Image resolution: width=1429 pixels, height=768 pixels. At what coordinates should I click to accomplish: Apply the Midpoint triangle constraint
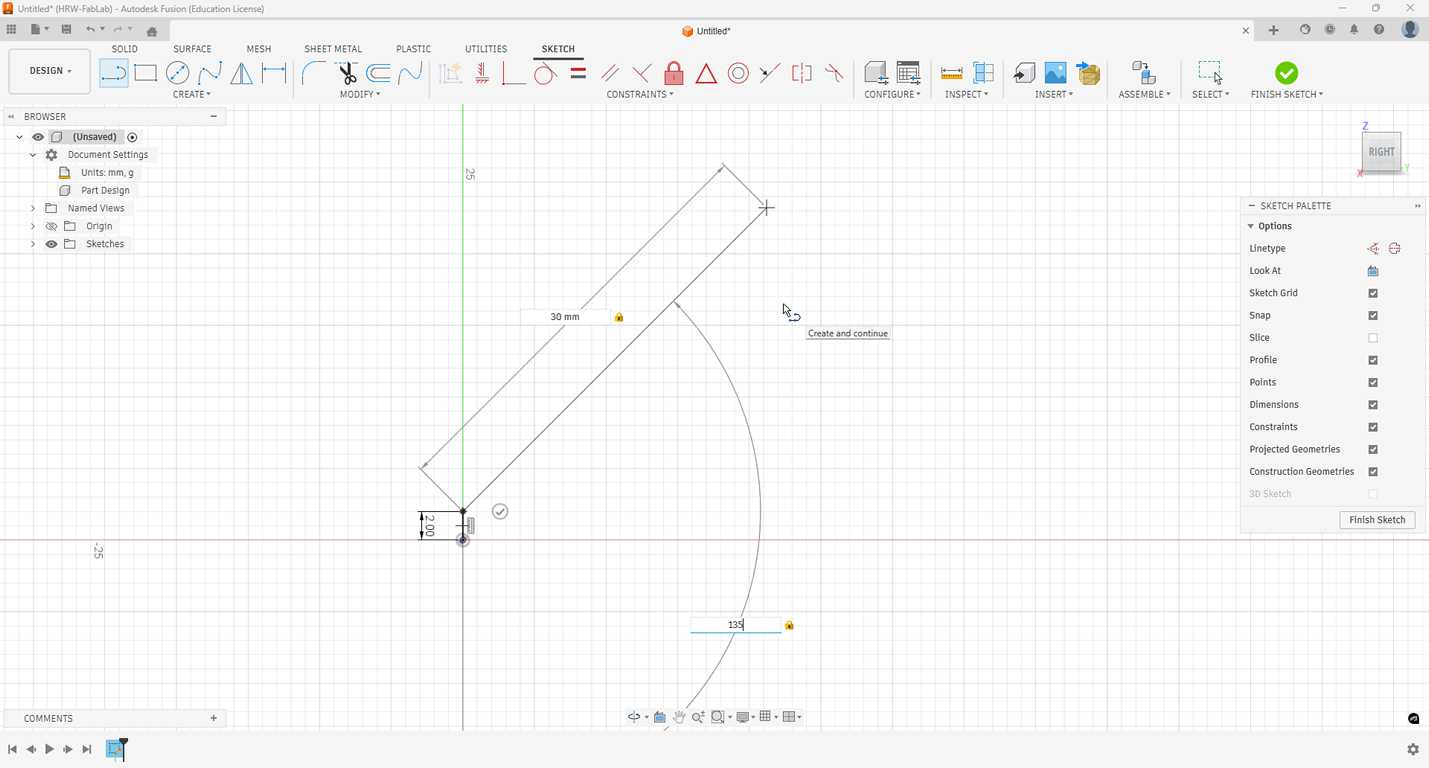pos(706,73)
